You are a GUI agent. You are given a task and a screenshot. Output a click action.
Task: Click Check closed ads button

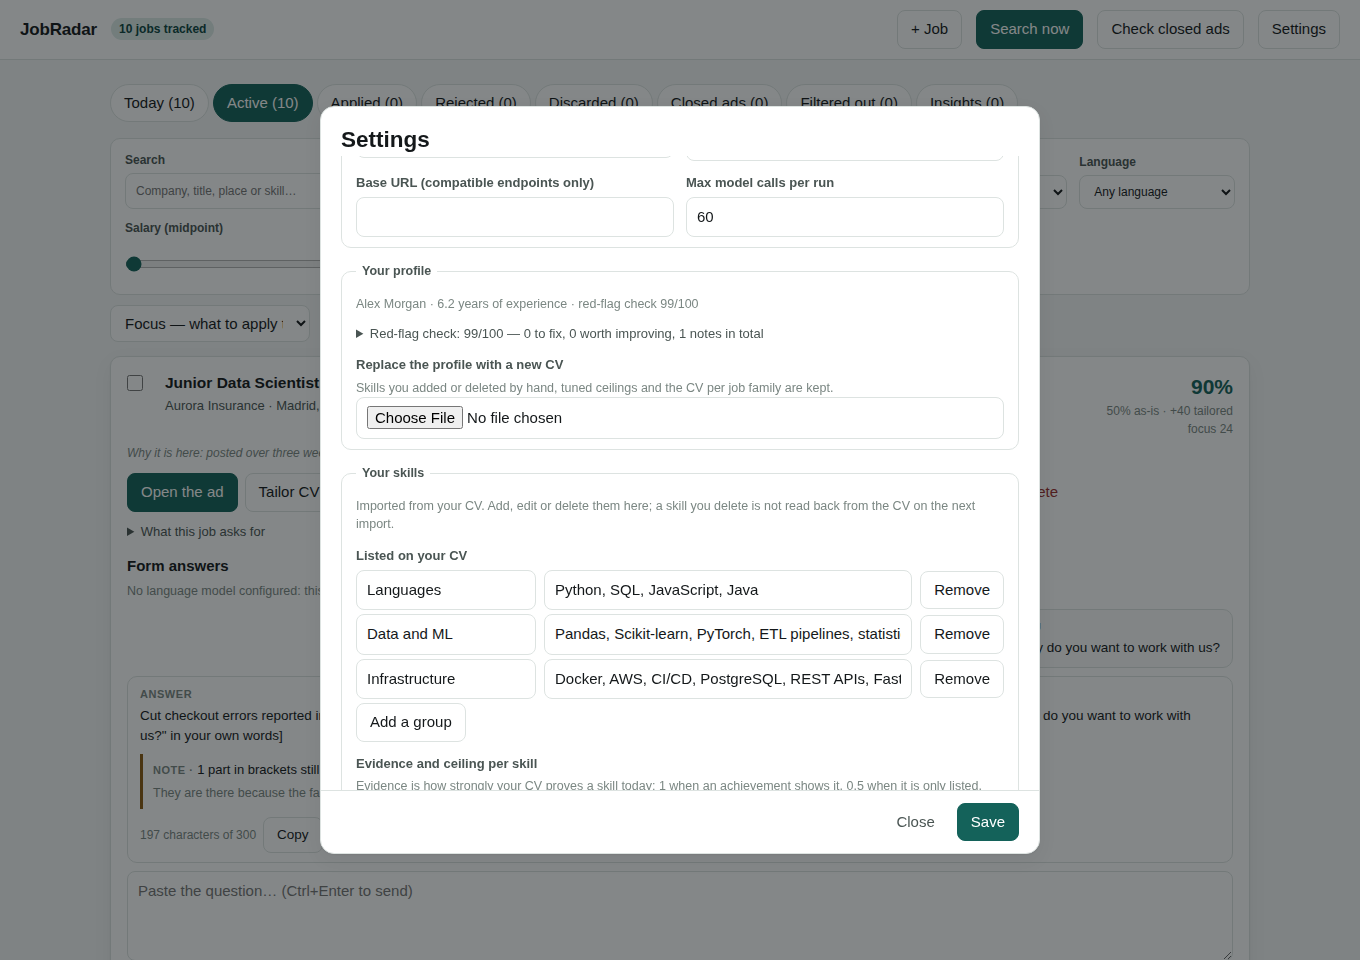(x=1170, y=29)
